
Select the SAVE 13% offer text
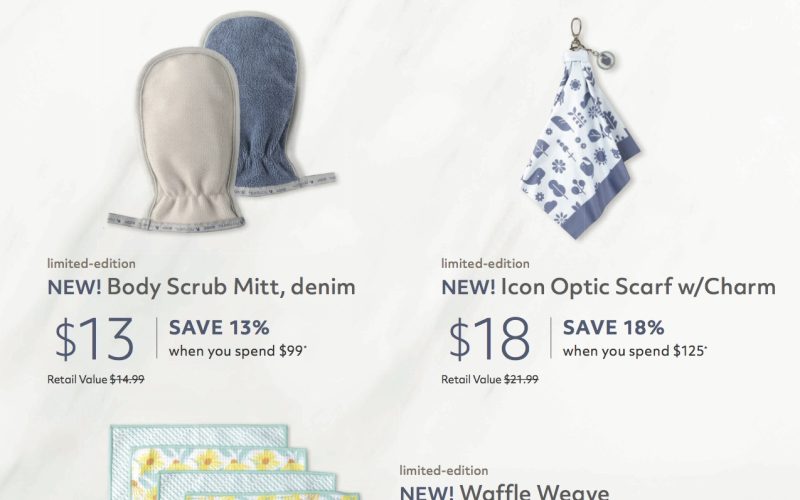point(219,328)
